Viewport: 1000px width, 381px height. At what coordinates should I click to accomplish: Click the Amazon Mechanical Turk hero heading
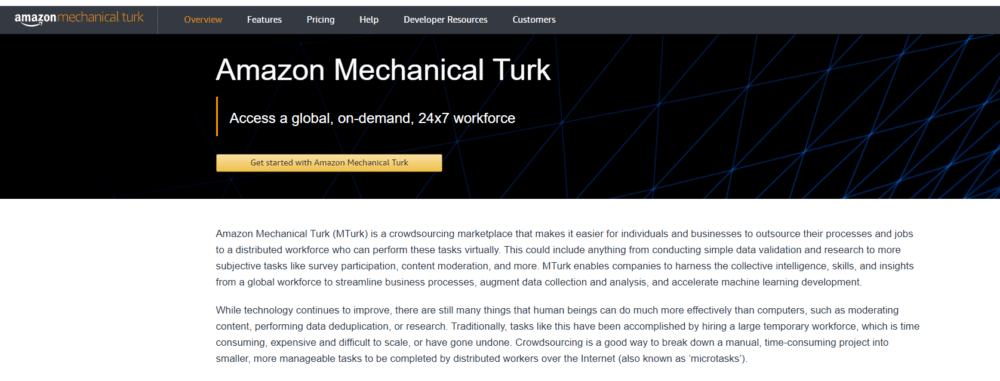click(383, 70)
